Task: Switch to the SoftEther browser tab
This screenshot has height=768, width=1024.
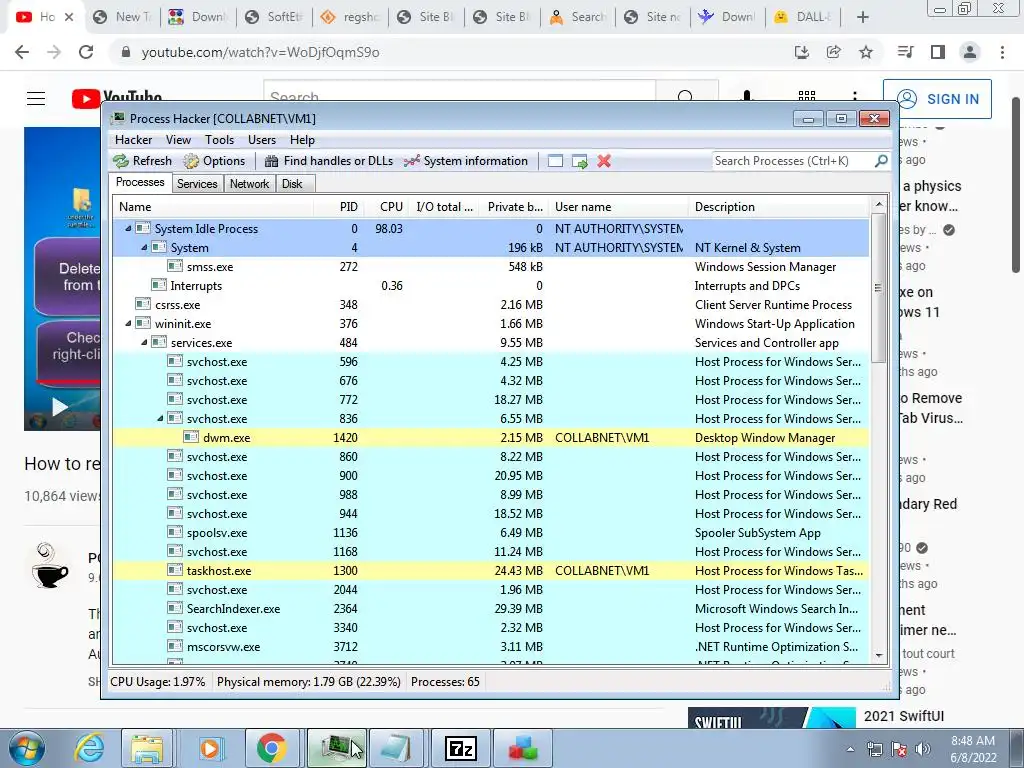Action: coord(274,17)
